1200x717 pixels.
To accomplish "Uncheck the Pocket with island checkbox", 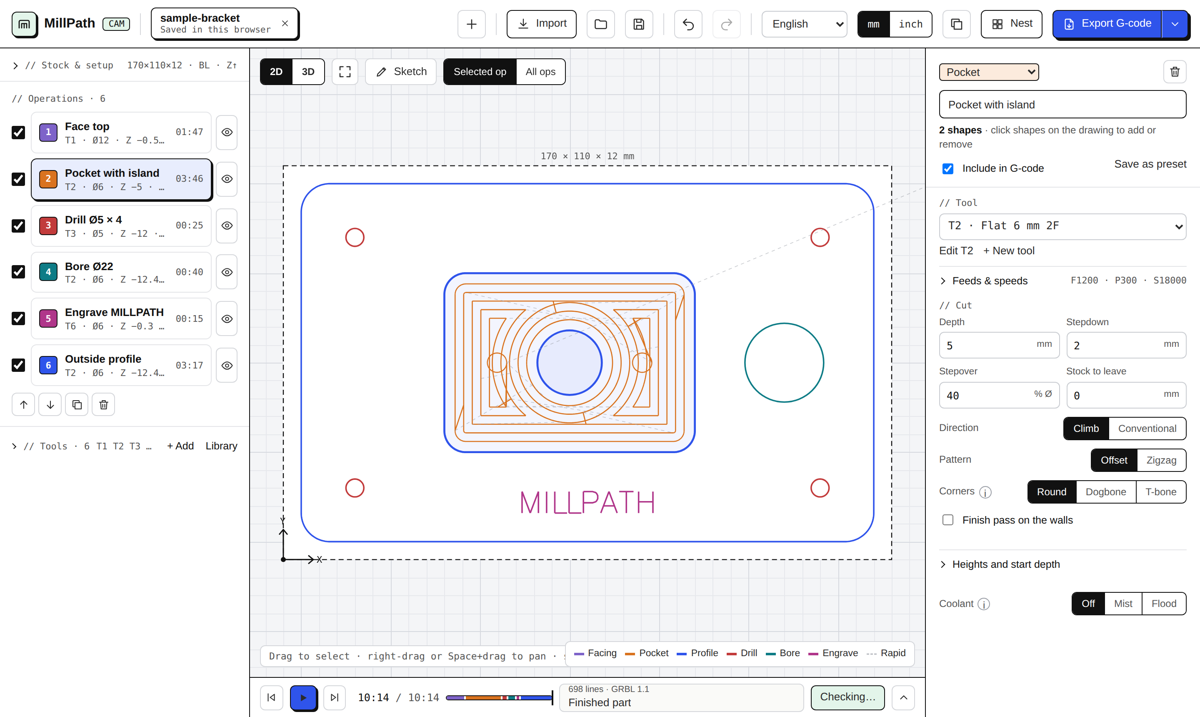I will pos(18,179).
